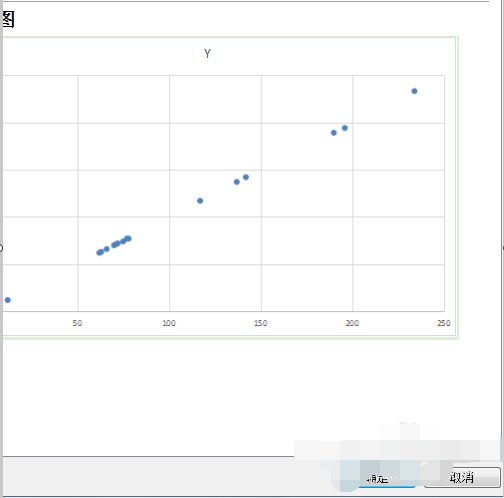Click the 图 heading text above the preview
Image resolution: width=504 pixels, height=498 pixels.
[x=7, y=19]
